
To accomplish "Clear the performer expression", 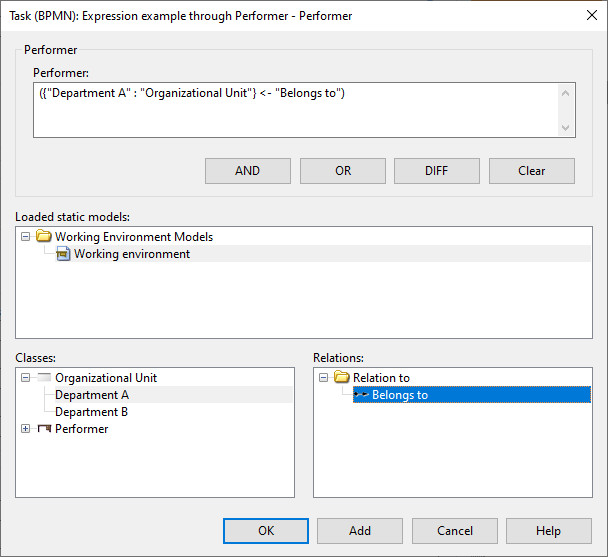I will tap(532, 171).
